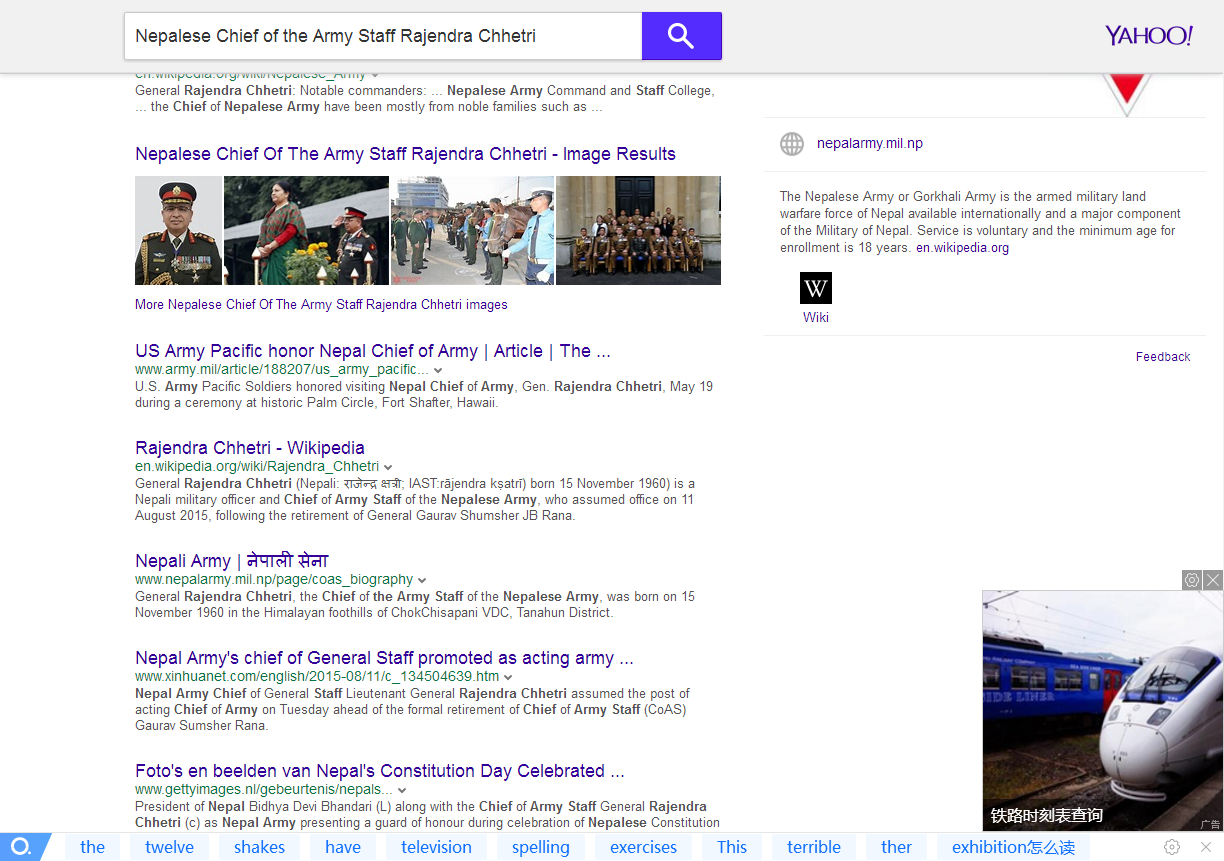This screenshot has width=1224, height=861.
Task: Expand dropdown next to xinhuanet.com URL
Action: coord(508,677)
